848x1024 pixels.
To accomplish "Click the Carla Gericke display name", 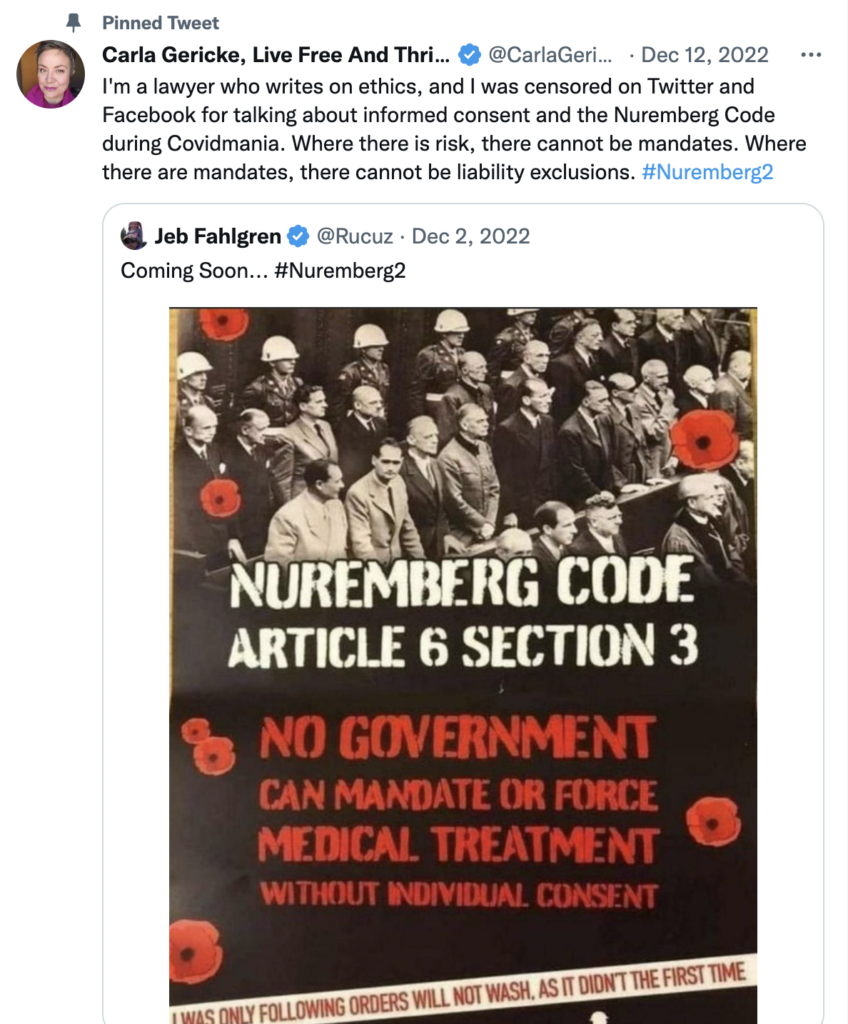I will (x=276, y=55).
